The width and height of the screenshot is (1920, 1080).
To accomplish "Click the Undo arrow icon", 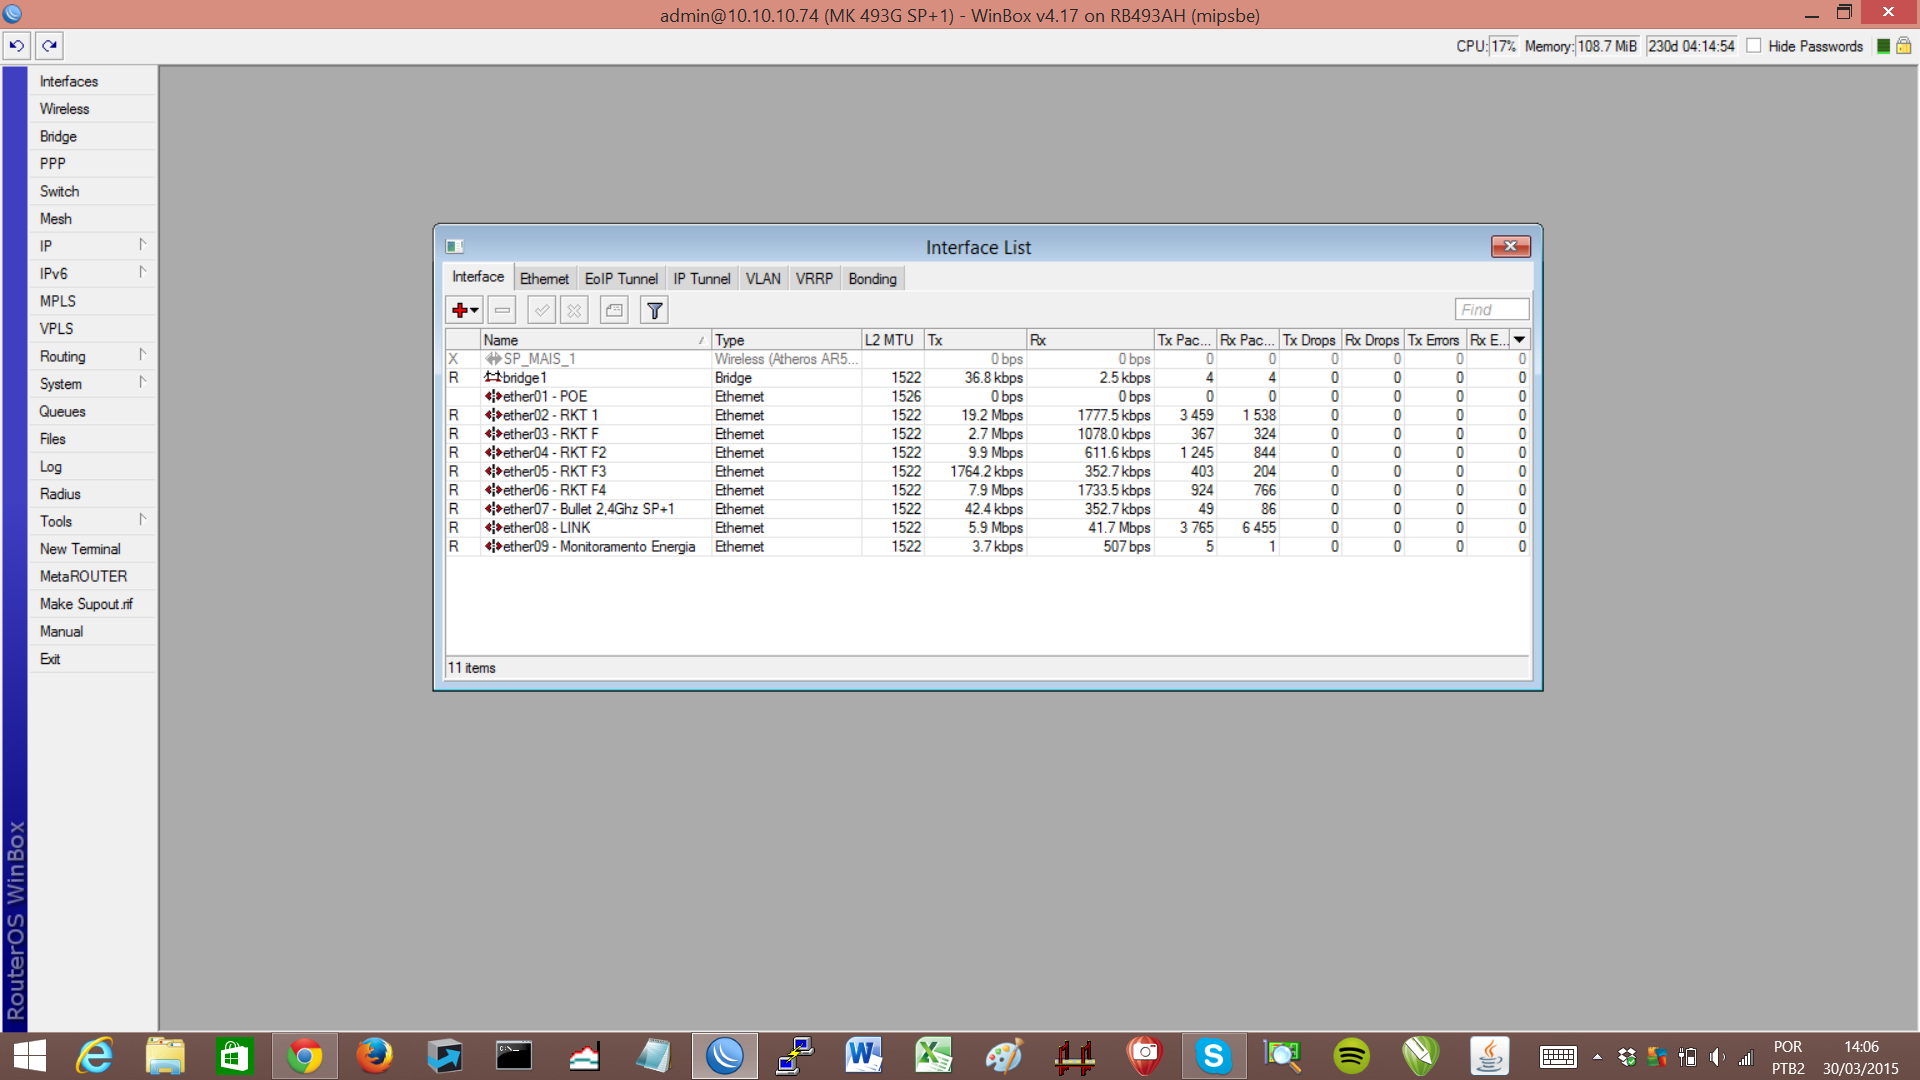I will (x=17, y=46).
